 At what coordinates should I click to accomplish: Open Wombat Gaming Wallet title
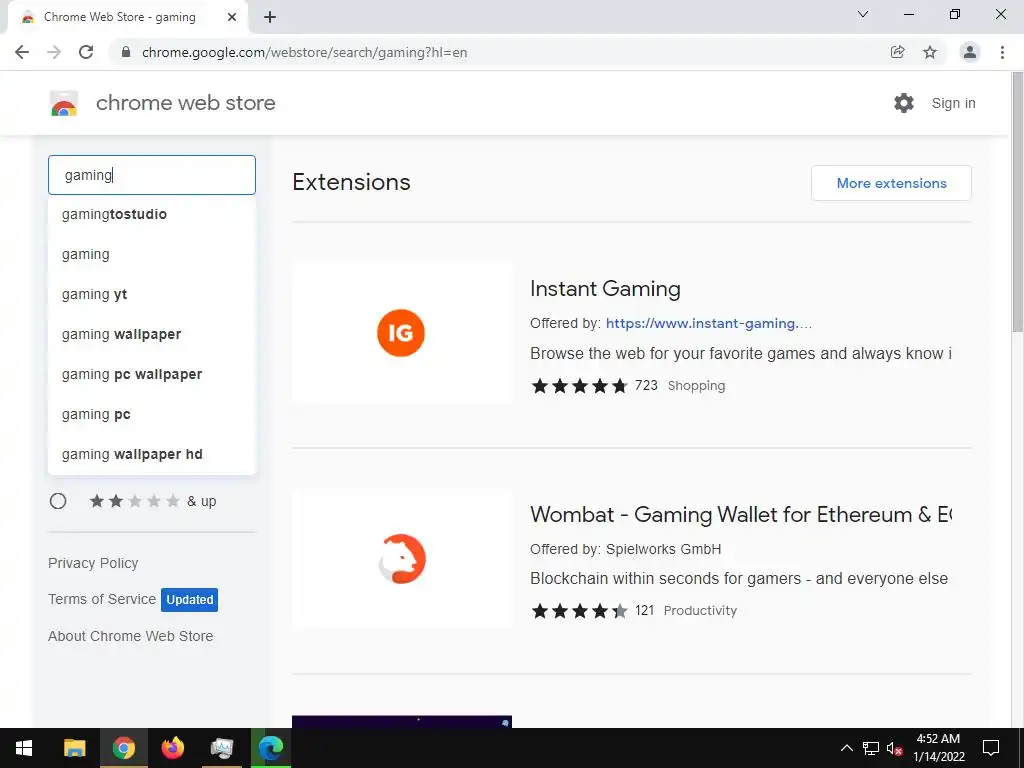pos(741,515)
